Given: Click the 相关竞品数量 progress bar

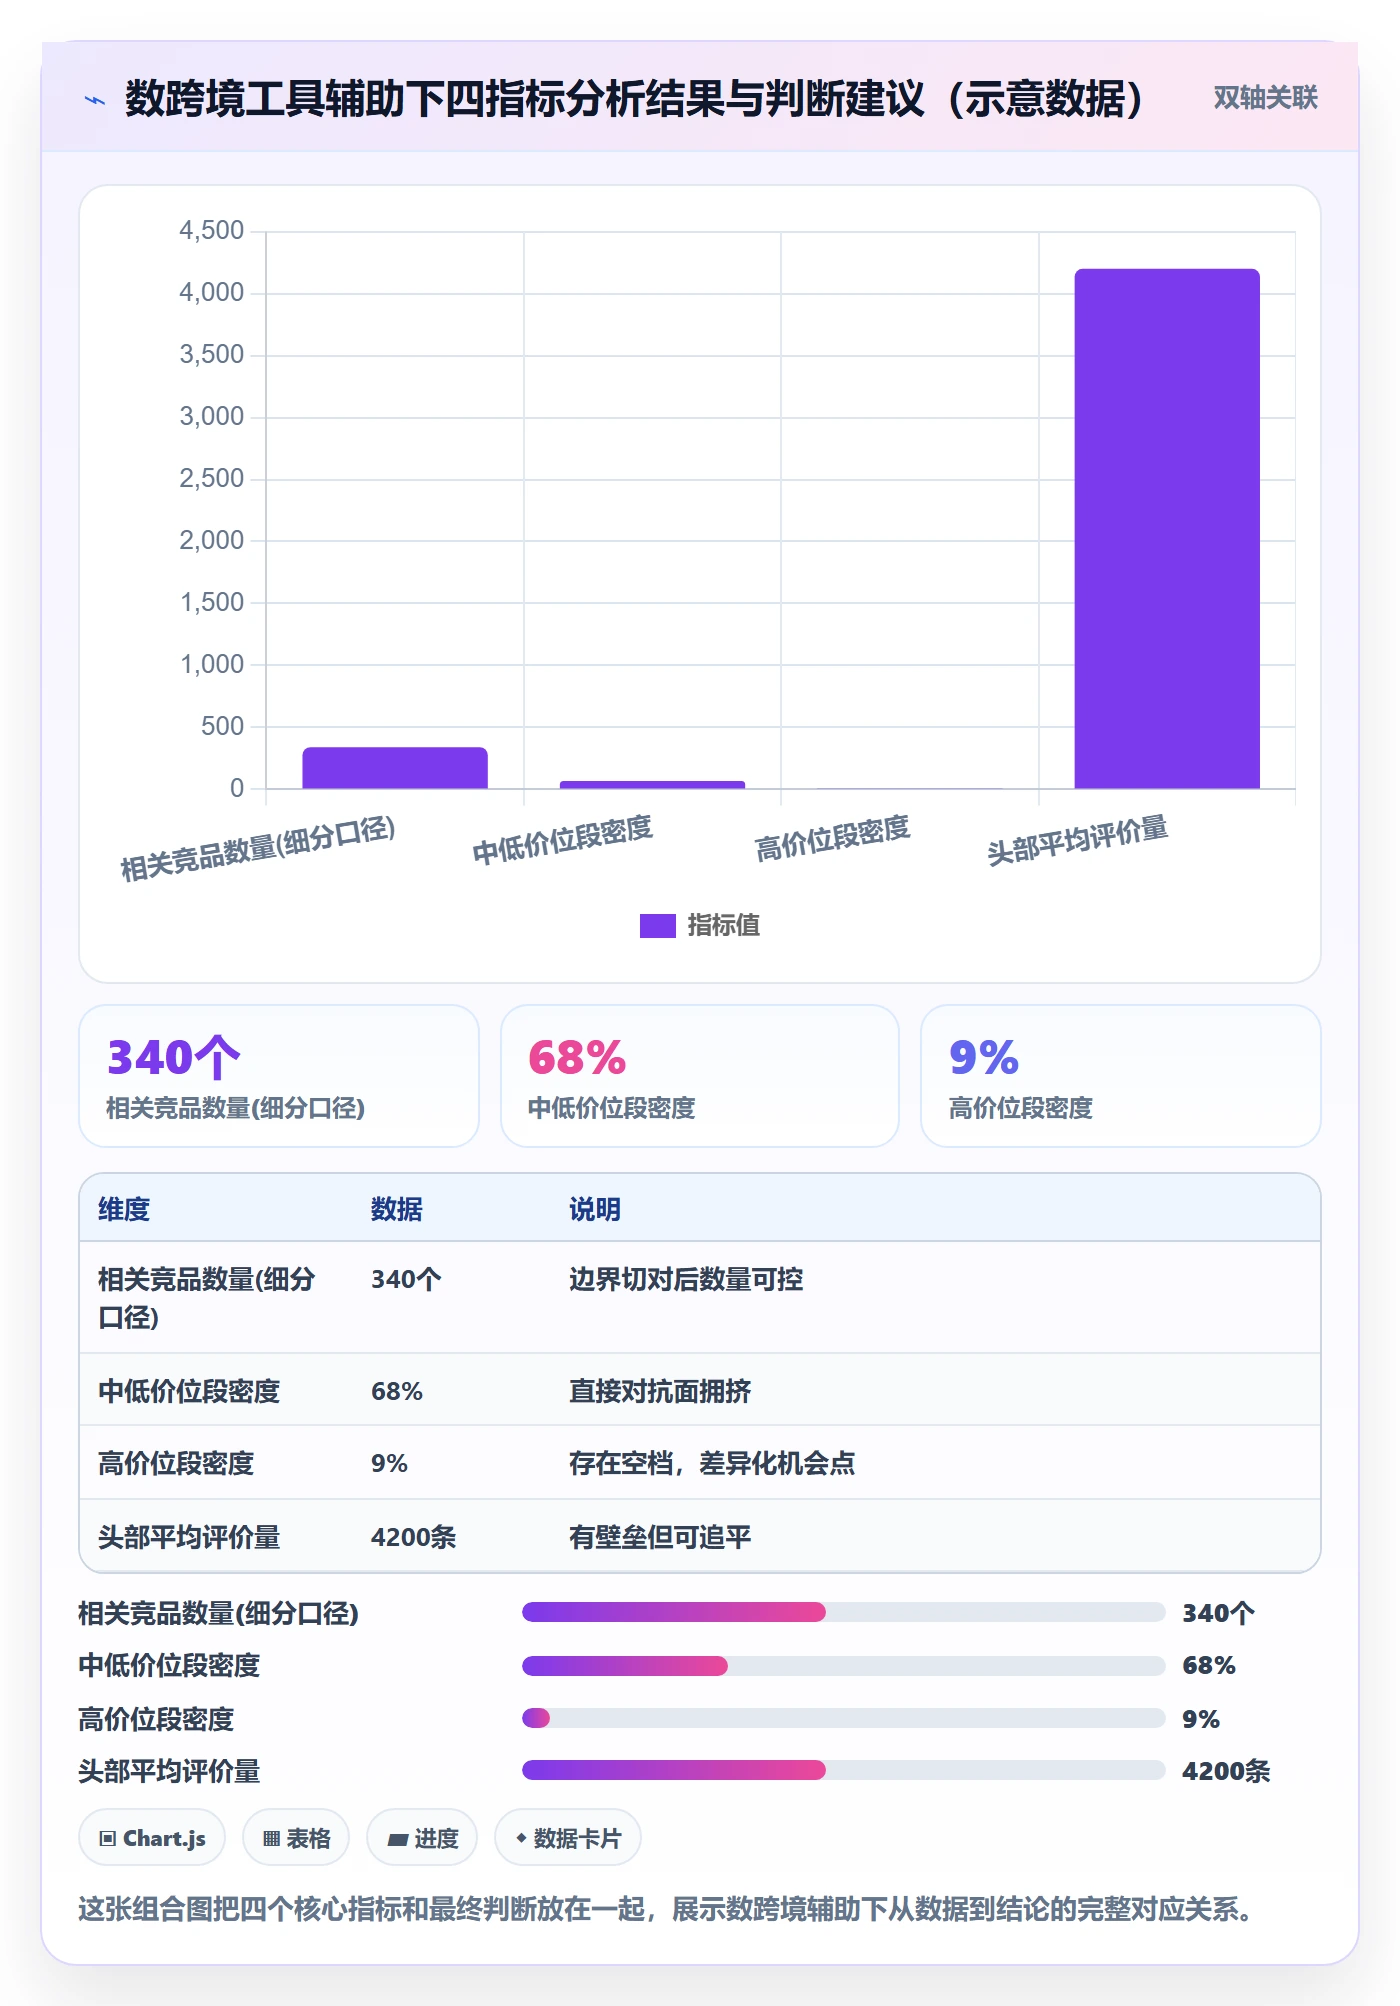Looking at the screenshot, I should pyautogui.click(x=843, y=1612).
